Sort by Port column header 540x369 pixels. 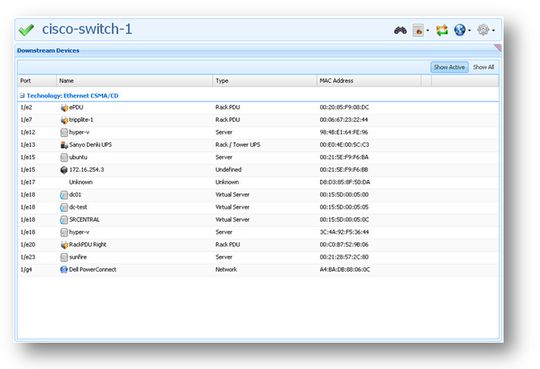37,81
